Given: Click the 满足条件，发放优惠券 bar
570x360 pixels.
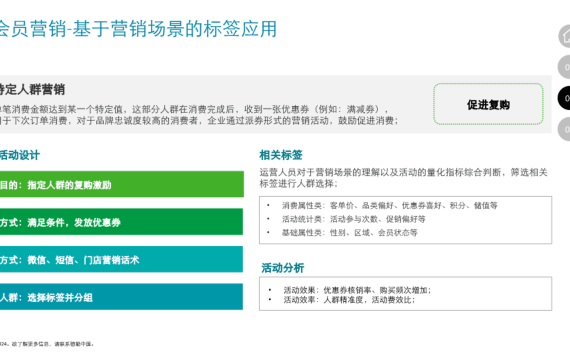Looking at the screenshot, I should point(121,222).
